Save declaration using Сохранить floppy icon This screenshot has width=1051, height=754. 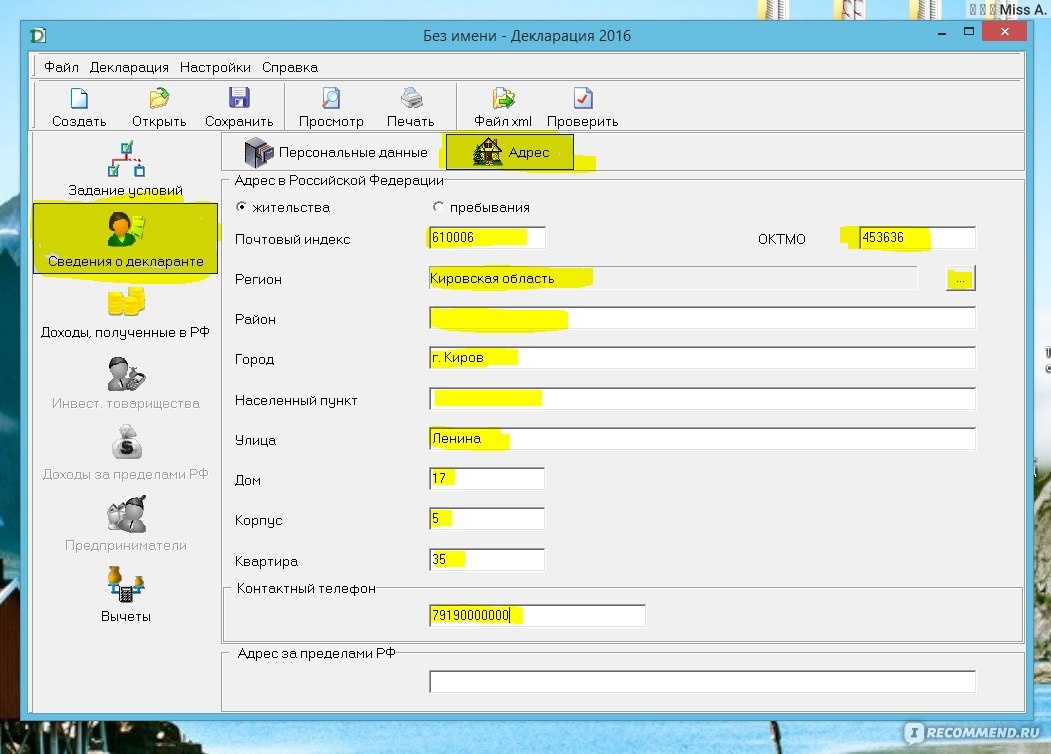click(239, 99)
